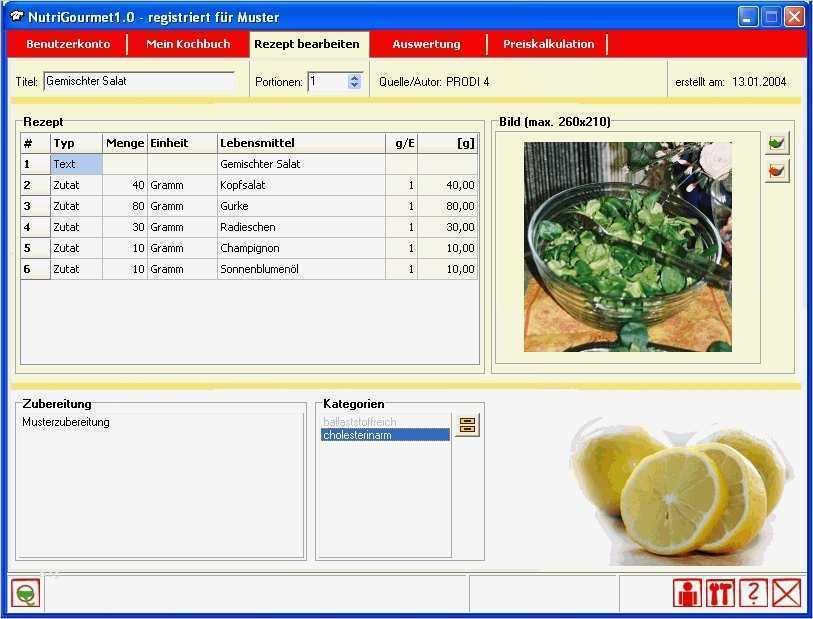Click the 80,00 weight cell

point(447,206)
